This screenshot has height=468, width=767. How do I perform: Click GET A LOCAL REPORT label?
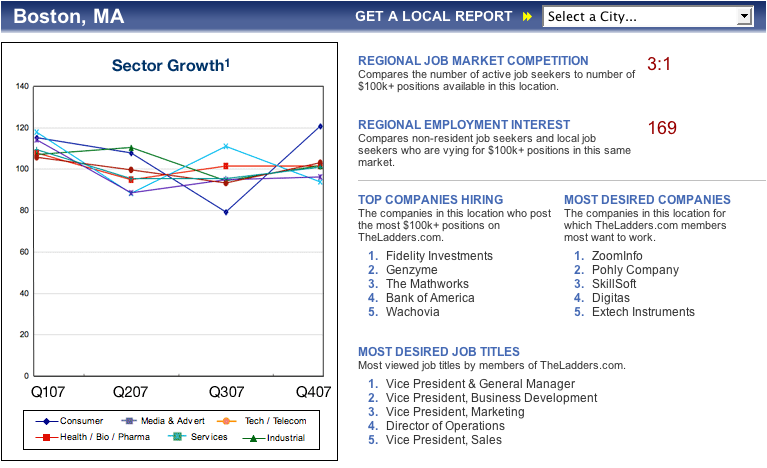(x=433, y=16)
